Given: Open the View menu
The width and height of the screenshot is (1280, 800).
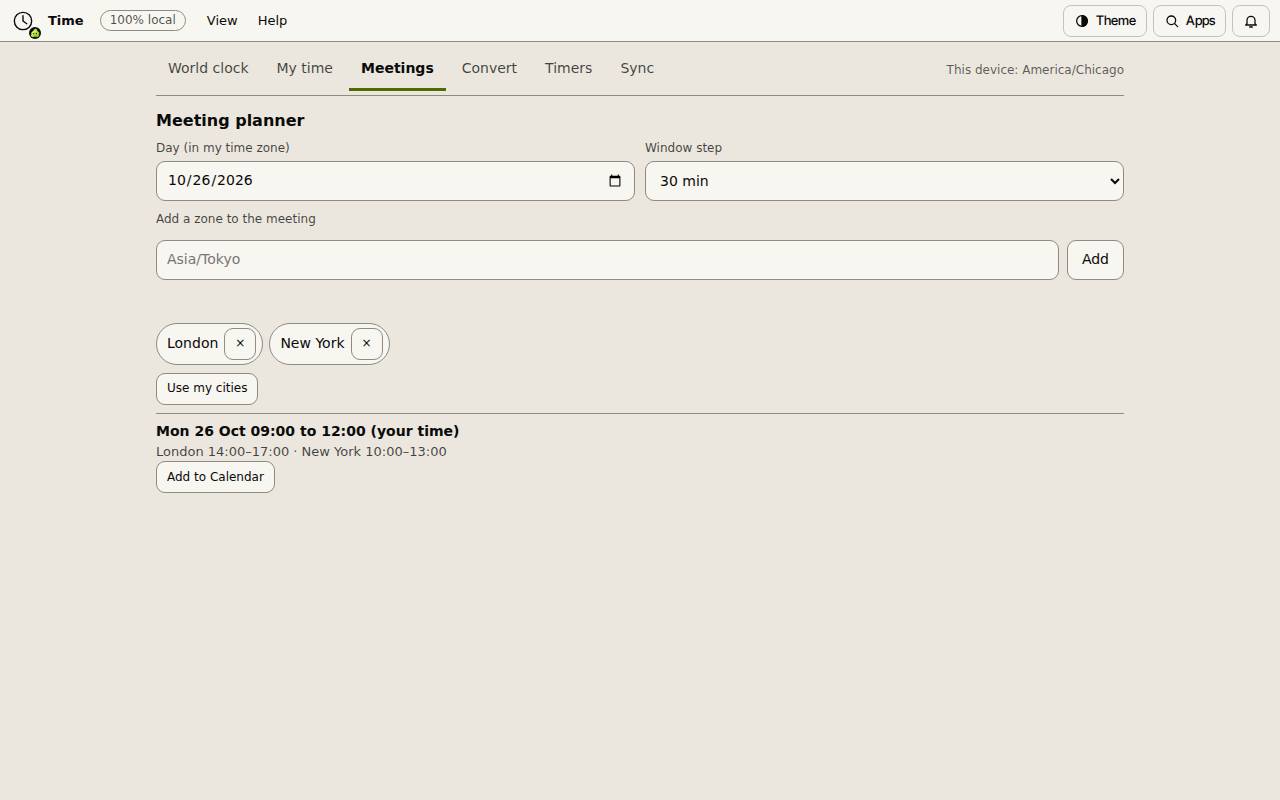Looking at the screenshot, I should click(x=222, y=21).
